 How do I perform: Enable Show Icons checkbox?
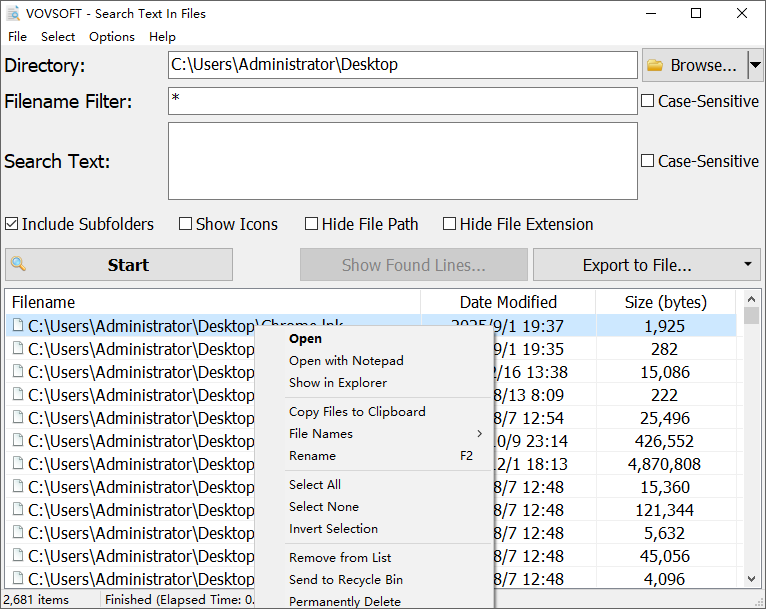point(185,224)
